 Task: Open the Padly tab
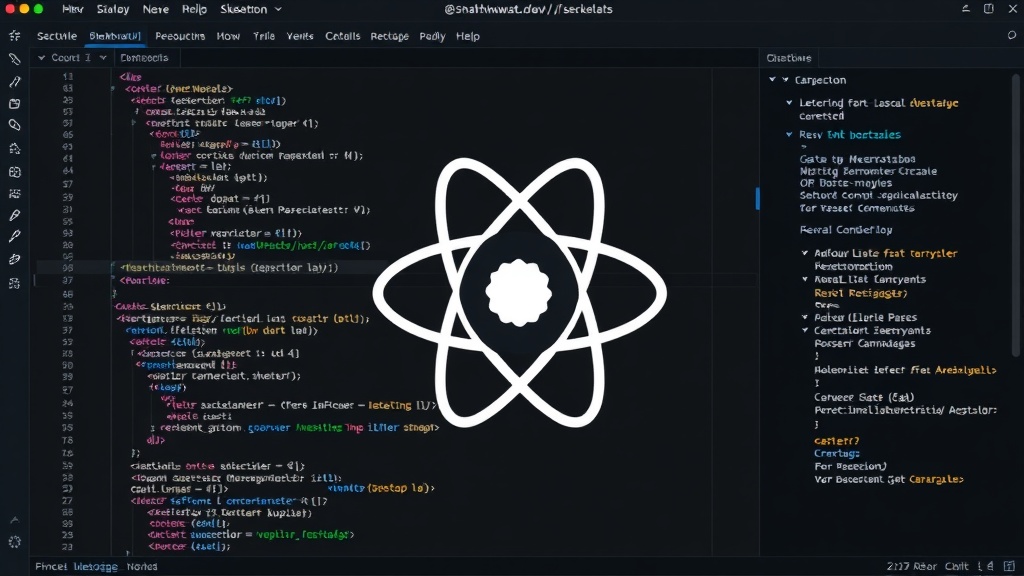pos(432,36)
